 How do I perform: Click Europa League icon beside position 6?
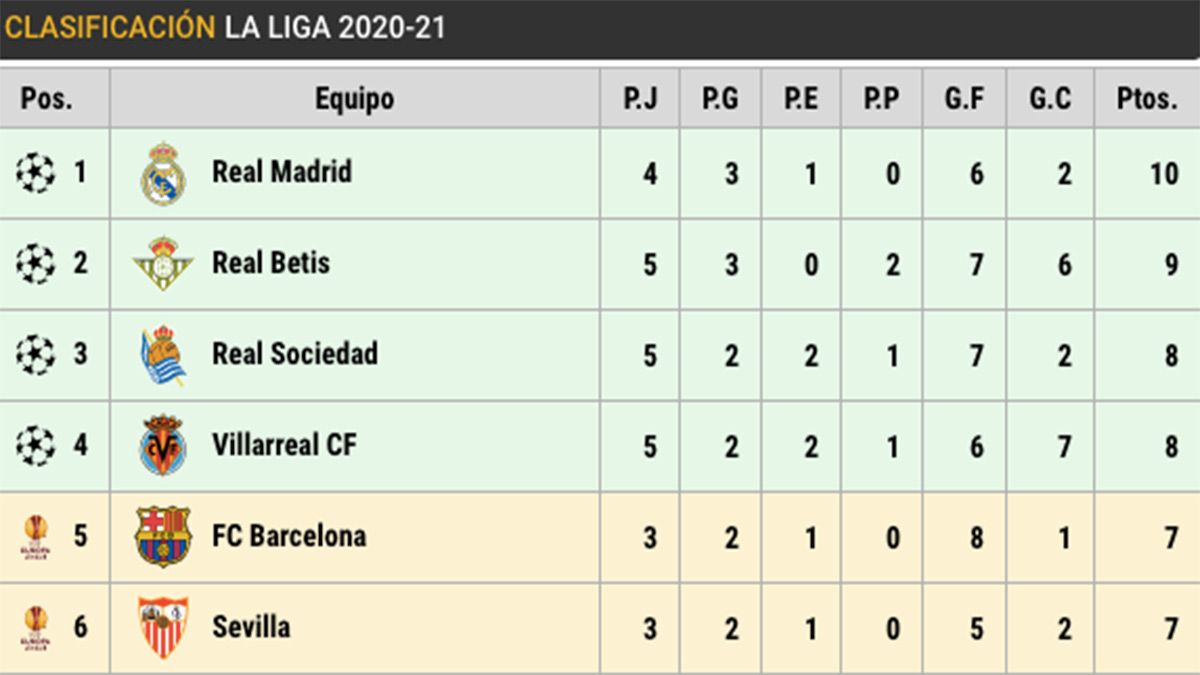tap(35, 627)
